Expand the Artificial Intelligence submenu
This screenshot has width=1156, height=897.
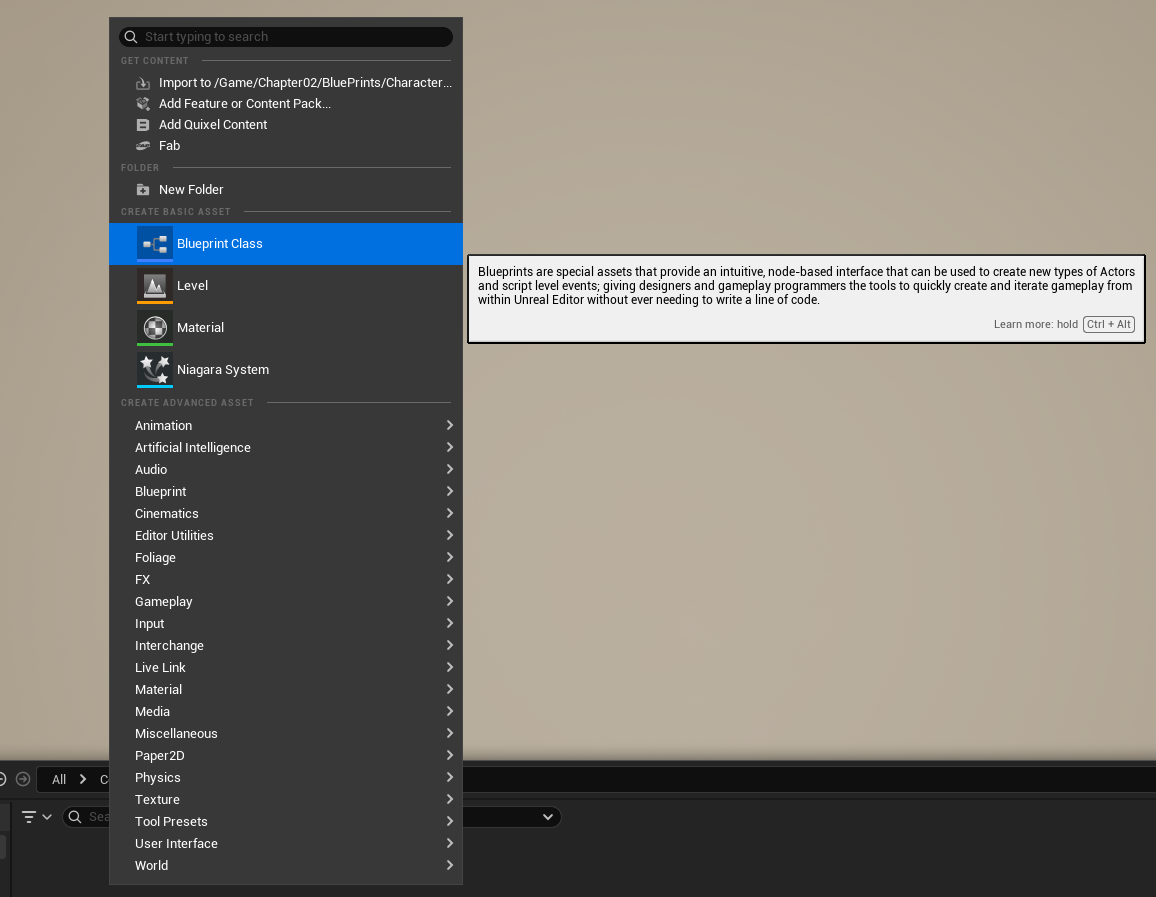pyautogui.click(x=285, y=447)
